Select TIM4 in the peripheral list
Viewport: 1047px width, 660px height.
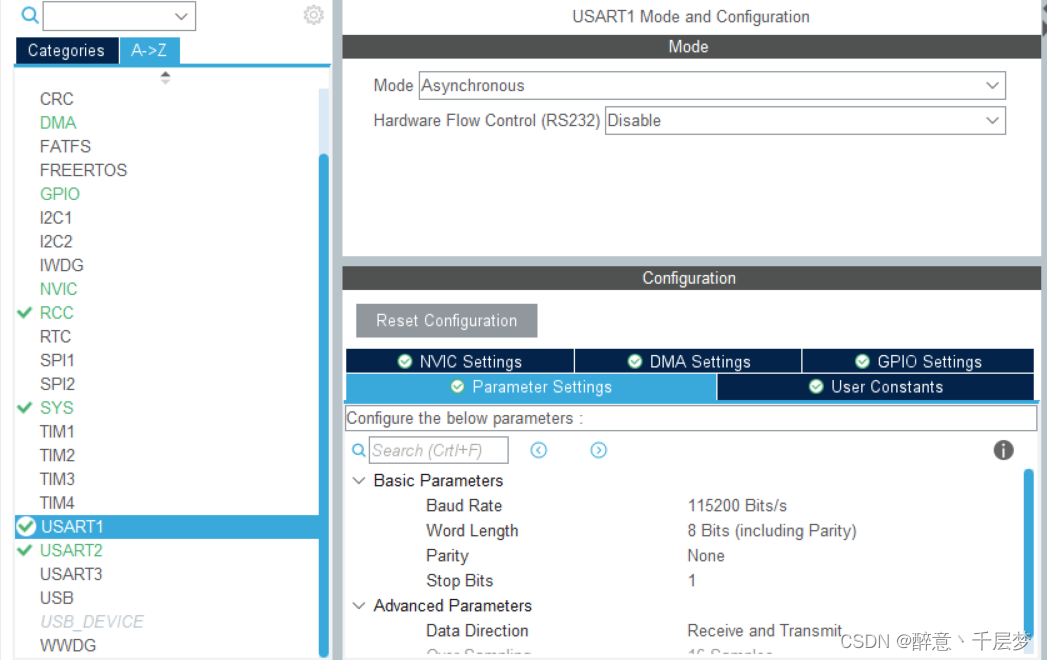point(57,503)
